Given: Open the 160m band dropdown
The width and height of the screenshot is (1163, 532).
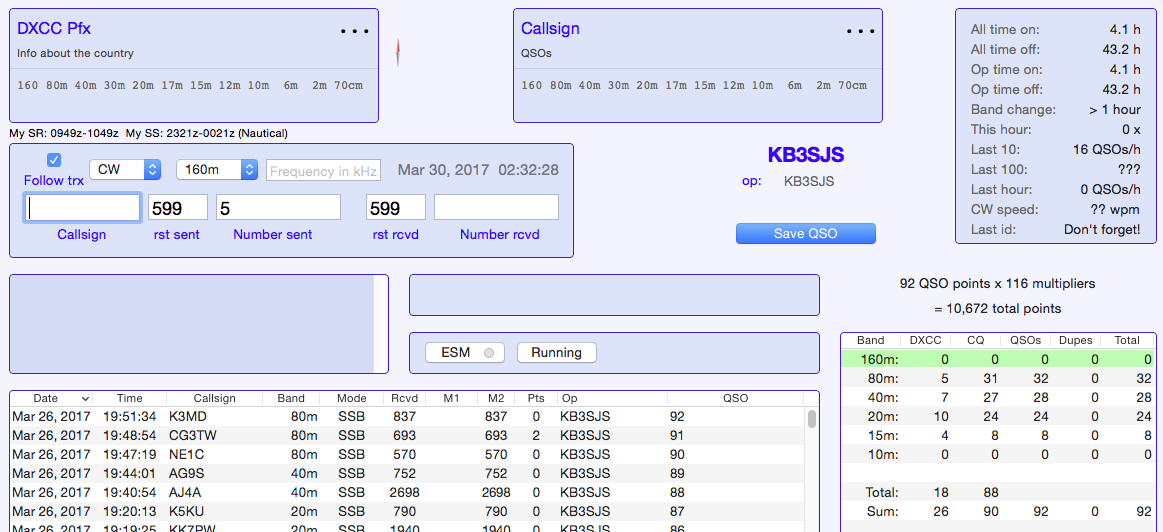Looking at the screenshot, I should click(x=216, y=170).
